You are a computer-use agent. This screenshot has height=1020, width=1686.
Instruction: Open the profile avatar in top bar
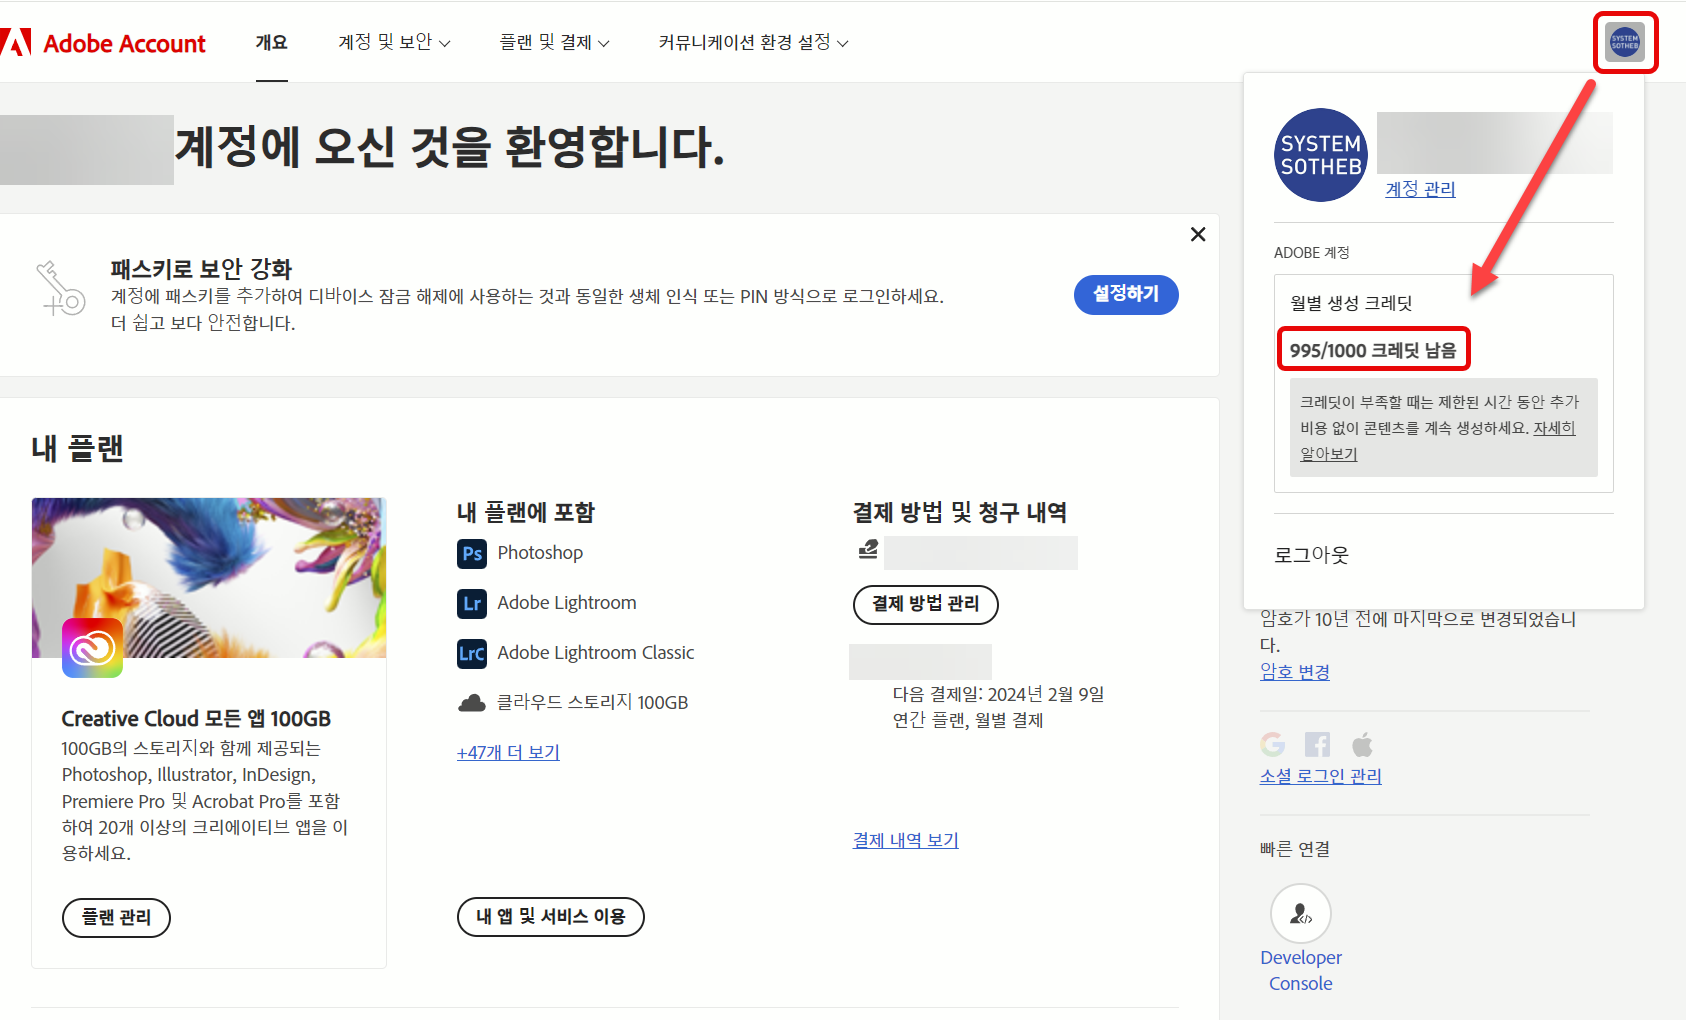click(x=1625, y=42)
